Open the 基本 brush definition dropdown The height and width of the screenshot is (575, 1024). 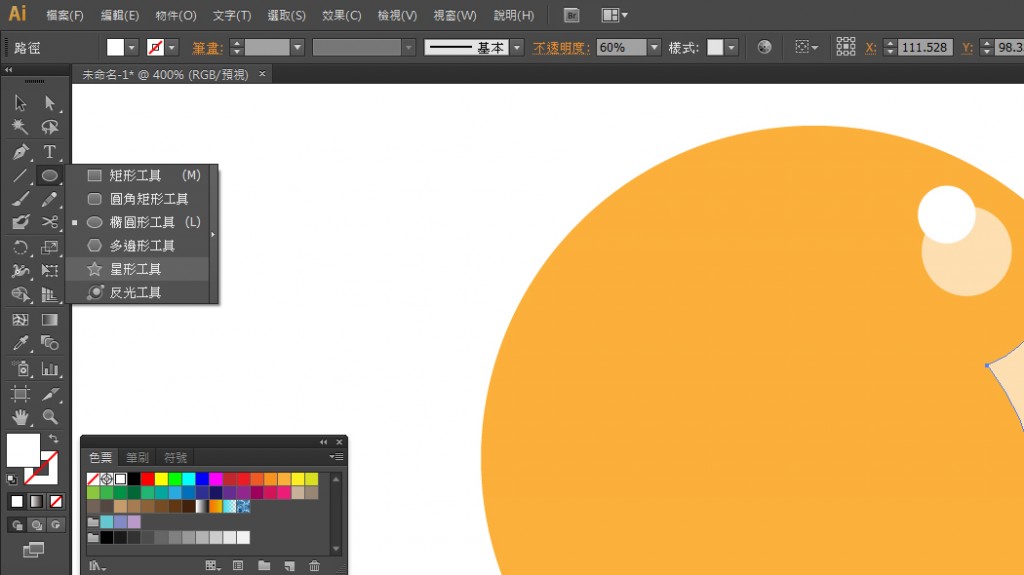[x=517, y=48]
